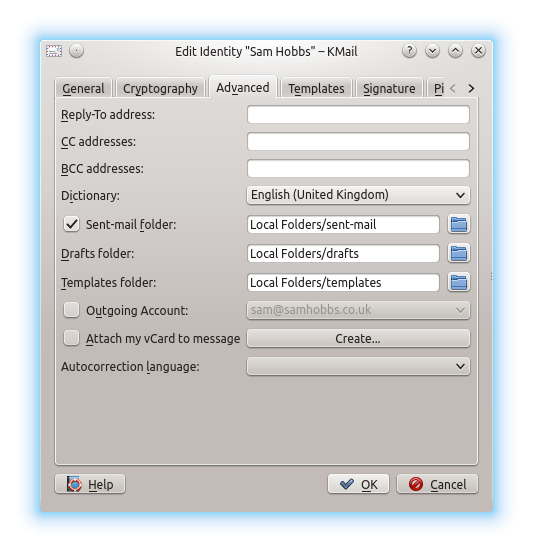
Task: Click the pin-on-all-desktops round button in the title bar
Action: coord(76,51)
